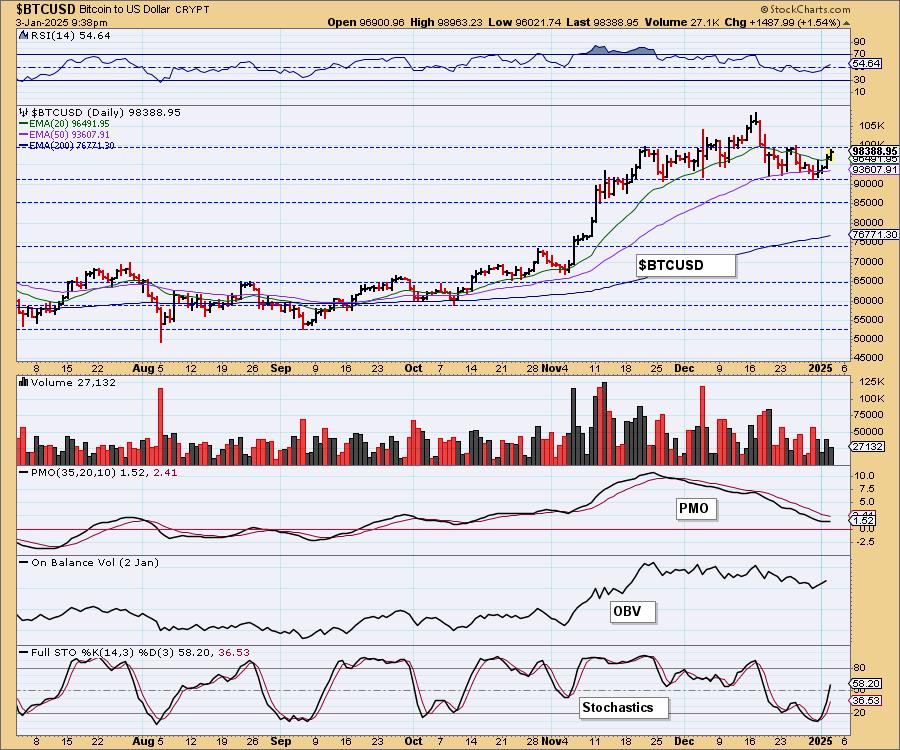Click the 'Chg +1487.99 (+1.54%)' value
Viewport: 900px width, 750px height.
point(782,22)
